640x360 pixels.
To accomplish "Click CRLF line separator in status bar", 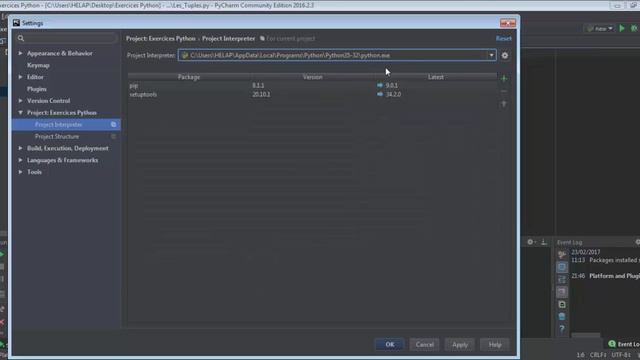I will click(598, 355).
